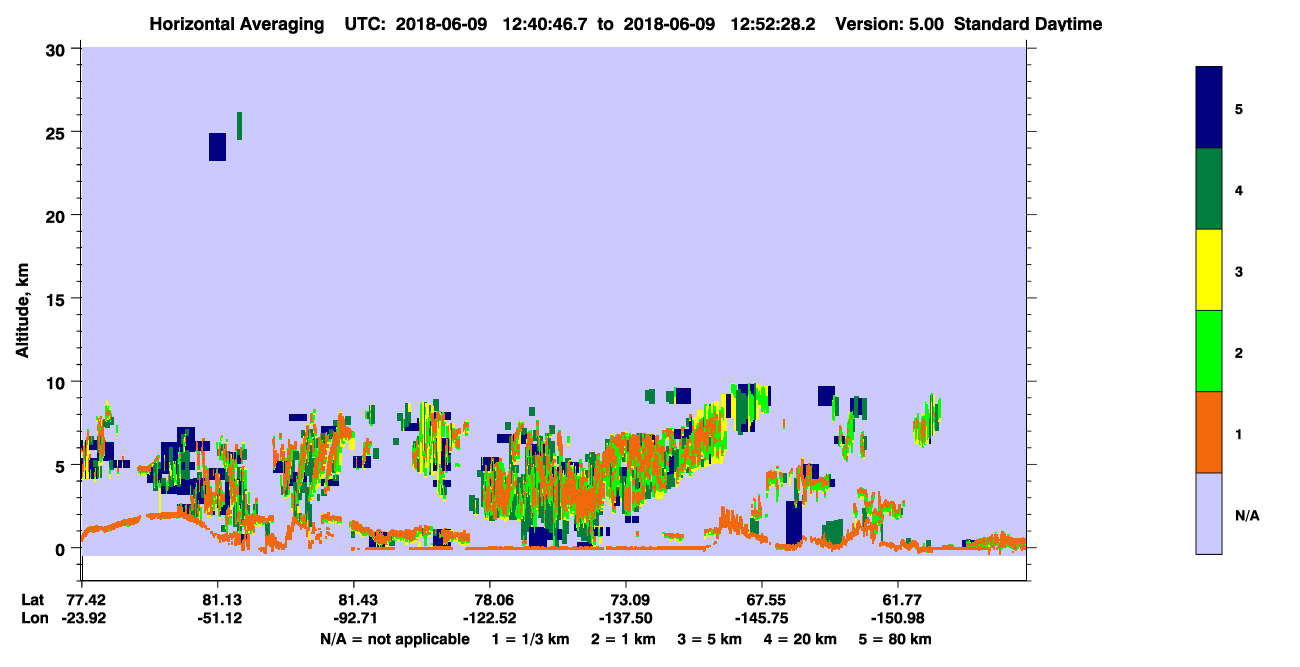
Task: Click the 'N/A' label beside the colorbar
Action: [x=1246, y=516]
